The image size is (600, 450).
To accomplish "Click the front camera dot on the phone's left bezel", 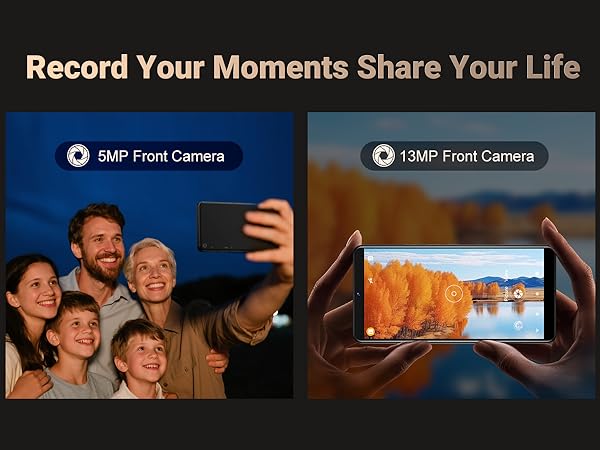I will (x=359, y=294).
